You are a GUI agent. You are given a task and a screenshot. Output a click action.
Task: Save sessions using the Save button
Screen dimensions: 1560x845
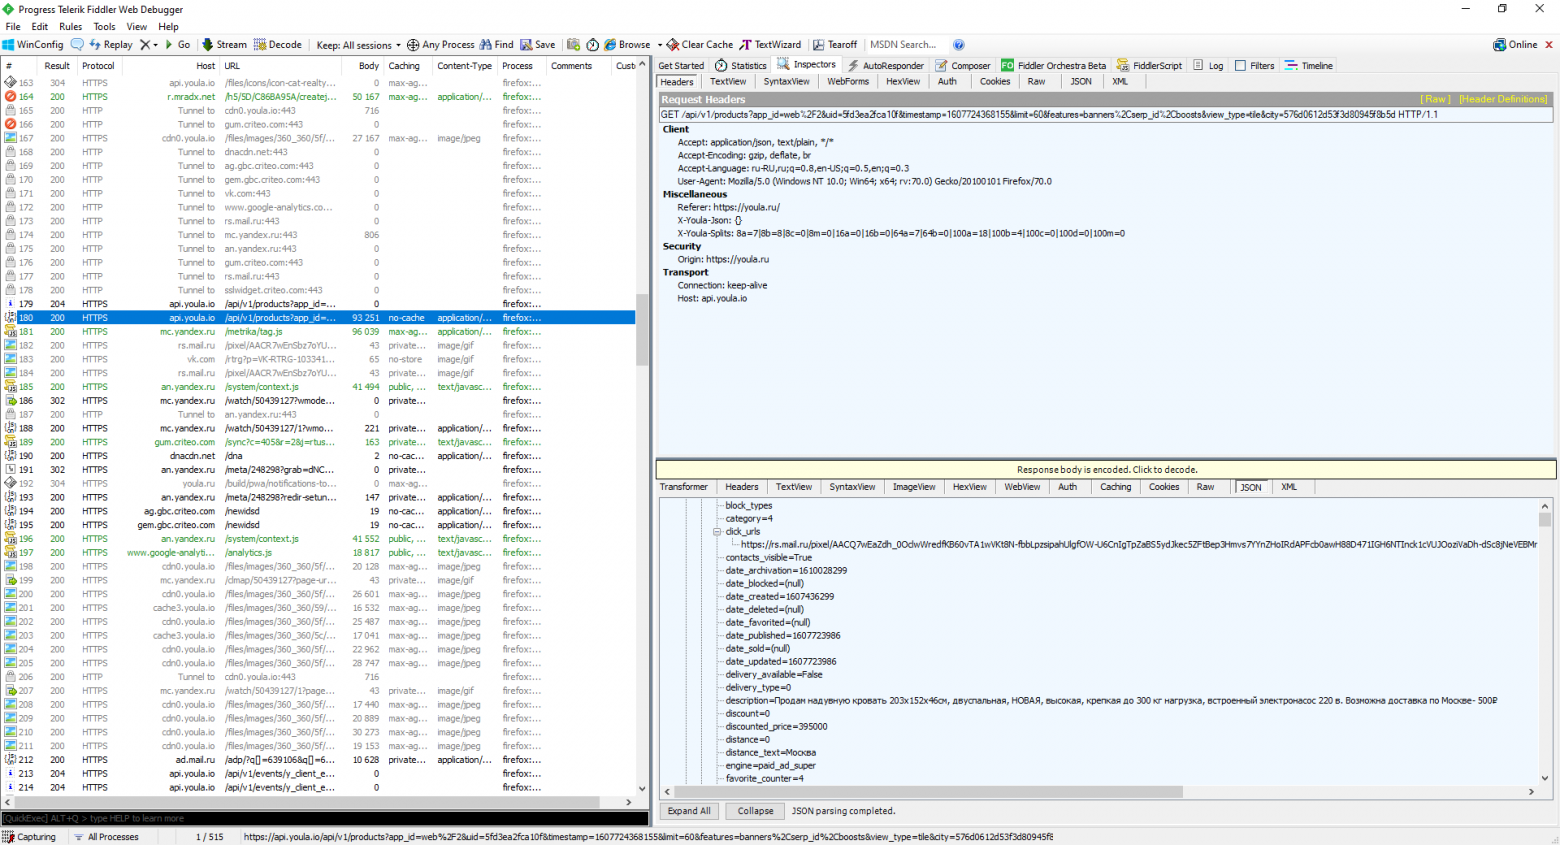pos(538,45)
